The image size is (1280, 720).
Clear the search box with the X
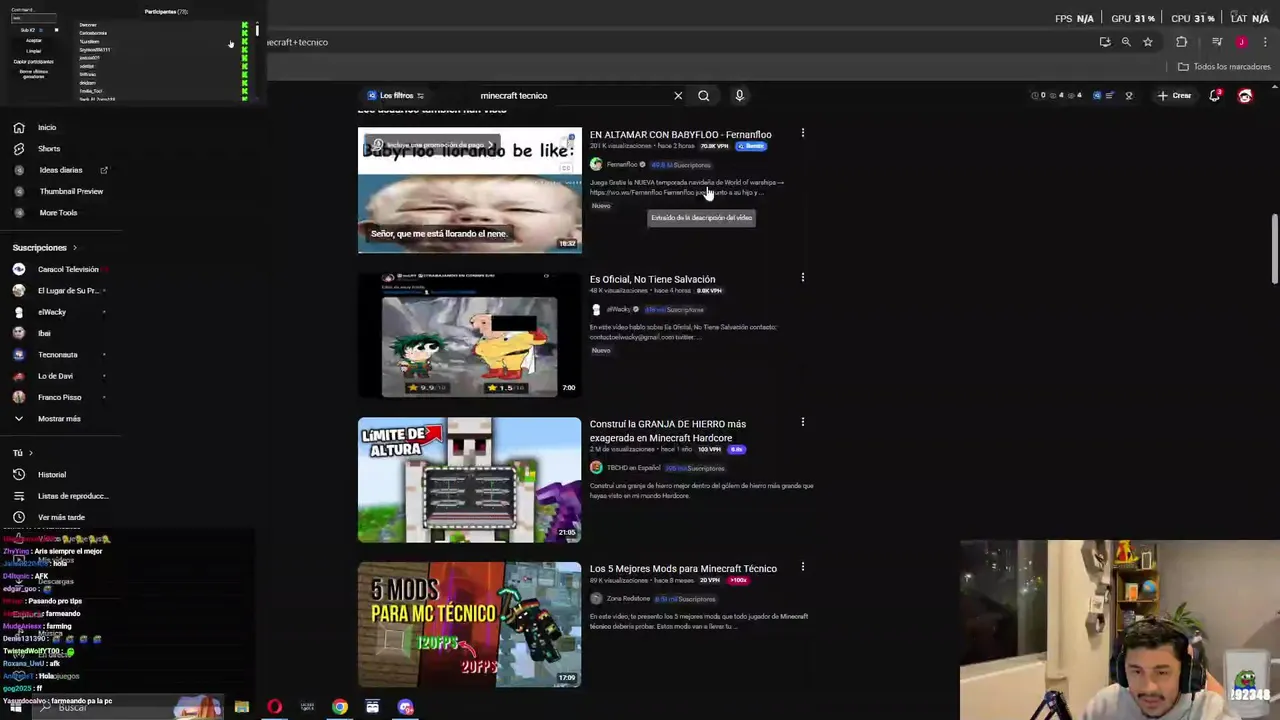point(678,96)
